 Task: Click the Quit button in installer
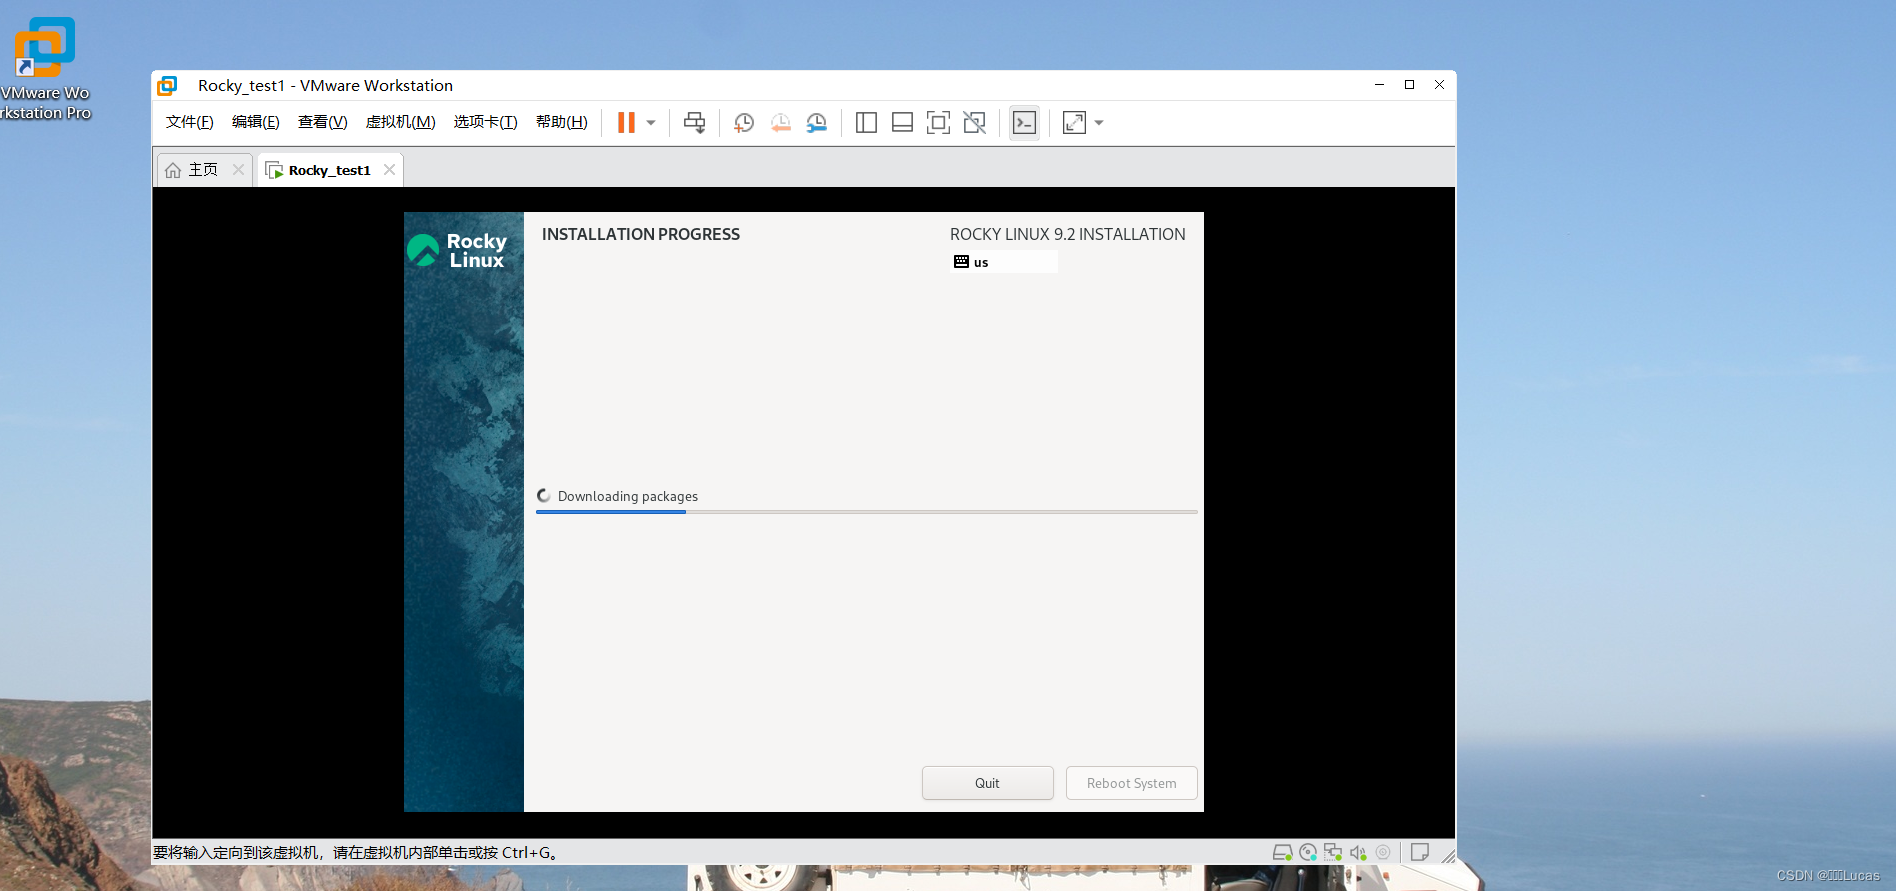[987, 783]
